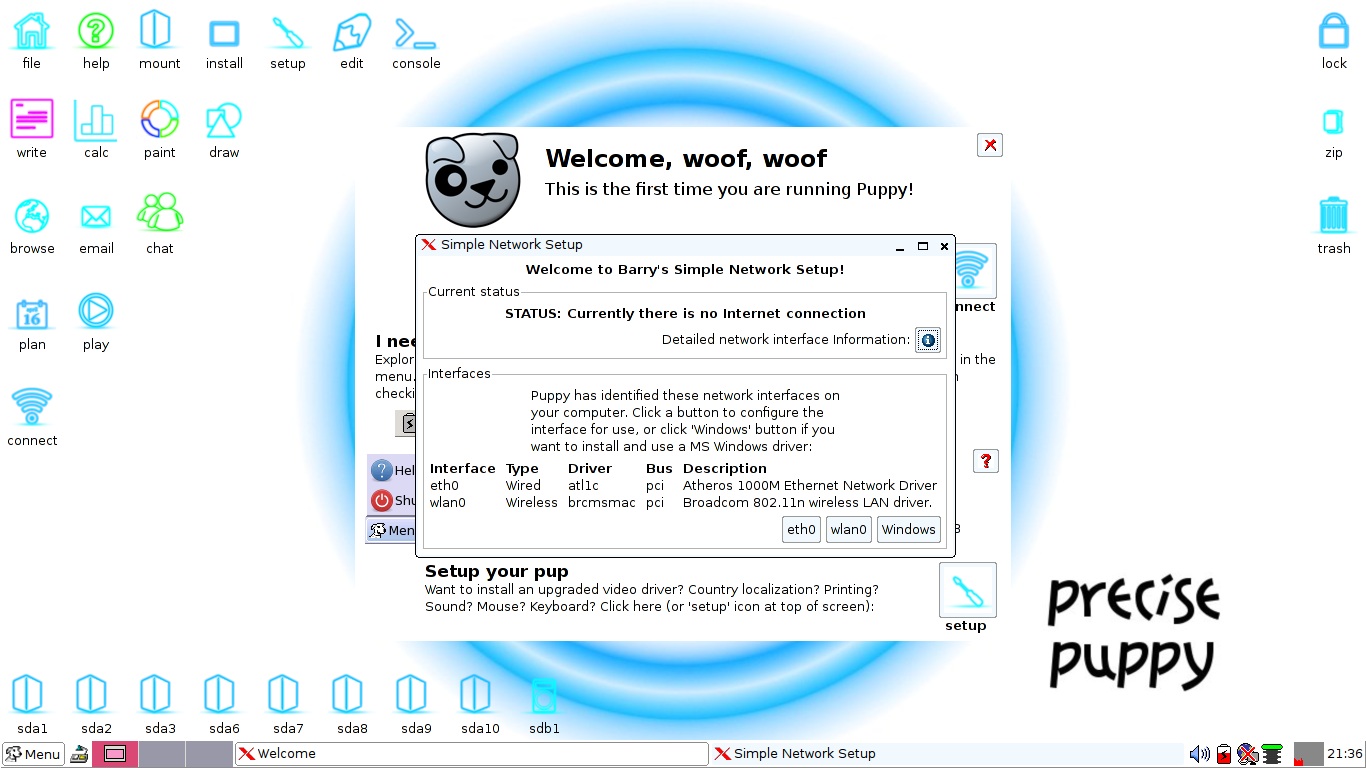This screenshot has width=1366, height=768.
Task: Open the sda1 drive icon
Action: pos(29,693)
